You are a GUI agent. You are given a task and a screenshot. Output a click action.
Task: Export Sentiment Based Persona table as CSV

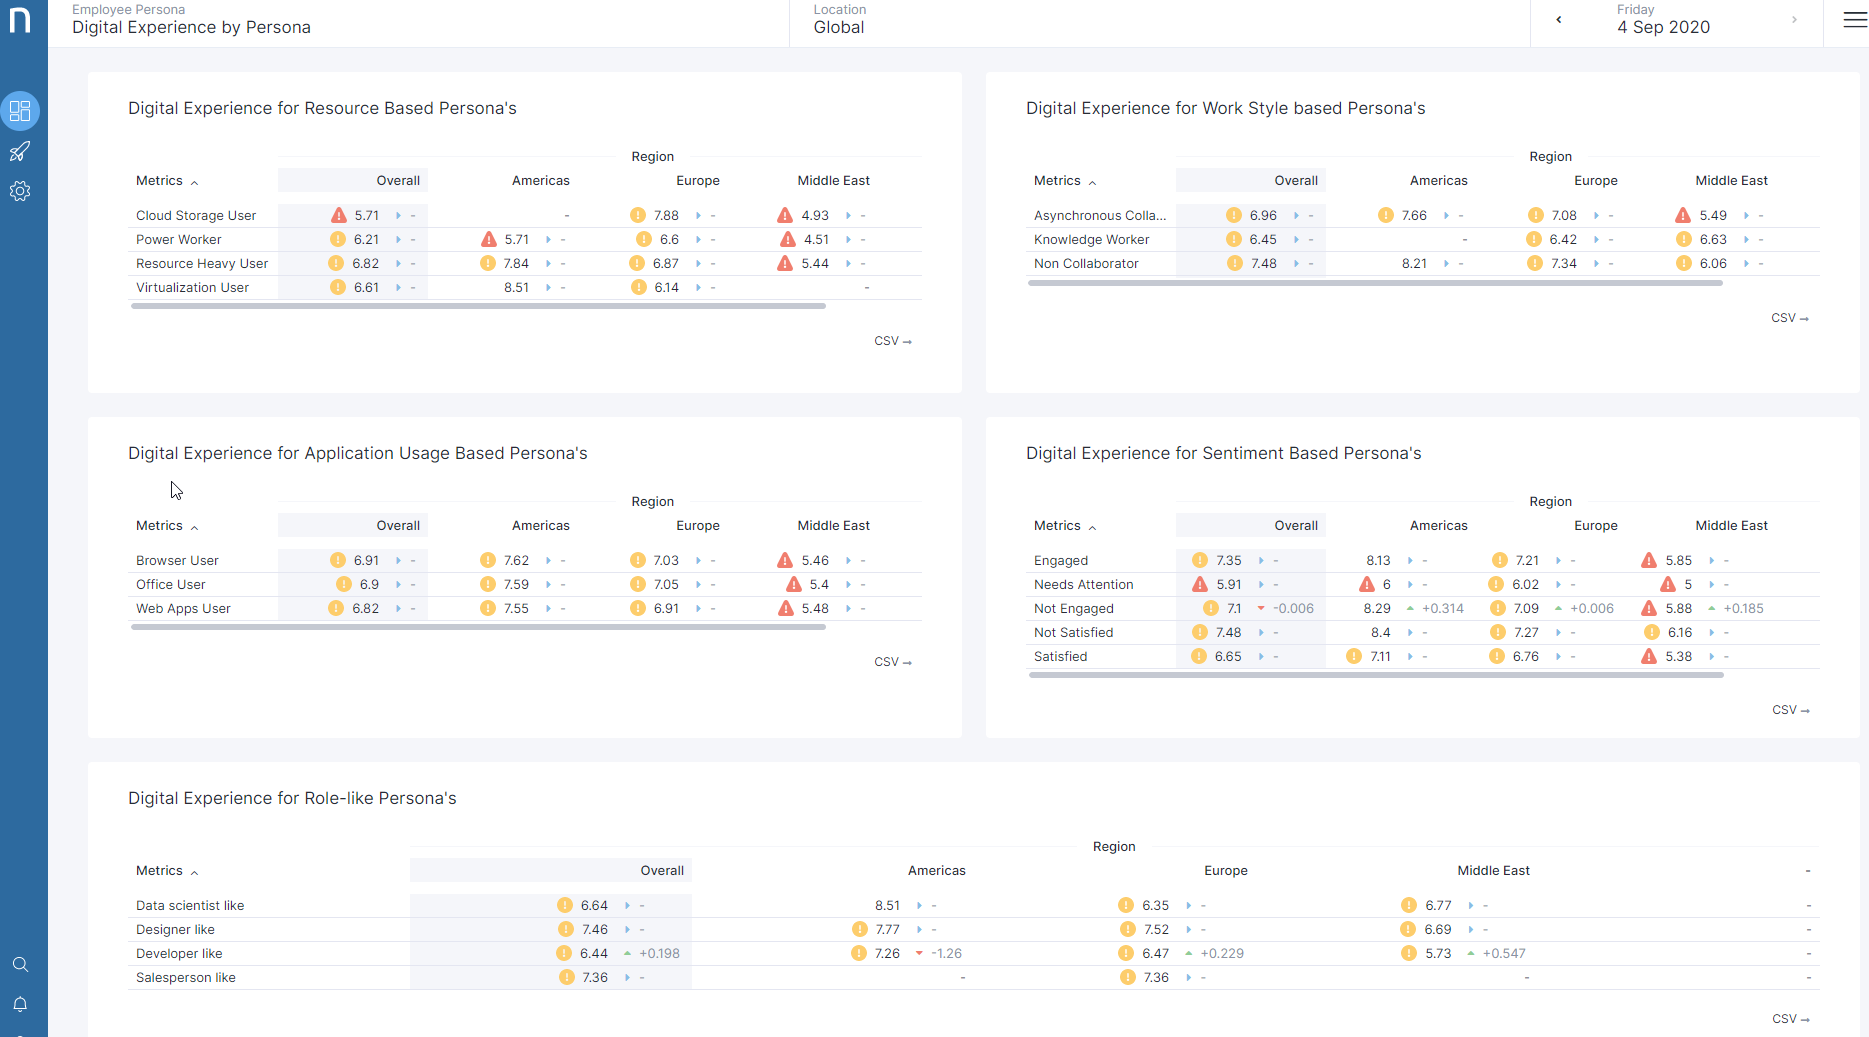tap(1790, 710)
